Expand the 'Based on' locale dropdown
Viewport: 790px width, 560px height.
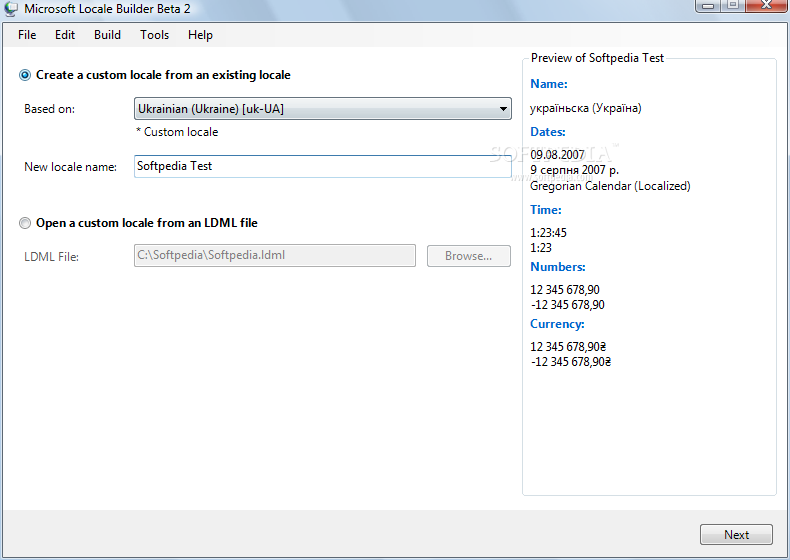(x=322, y=108)
